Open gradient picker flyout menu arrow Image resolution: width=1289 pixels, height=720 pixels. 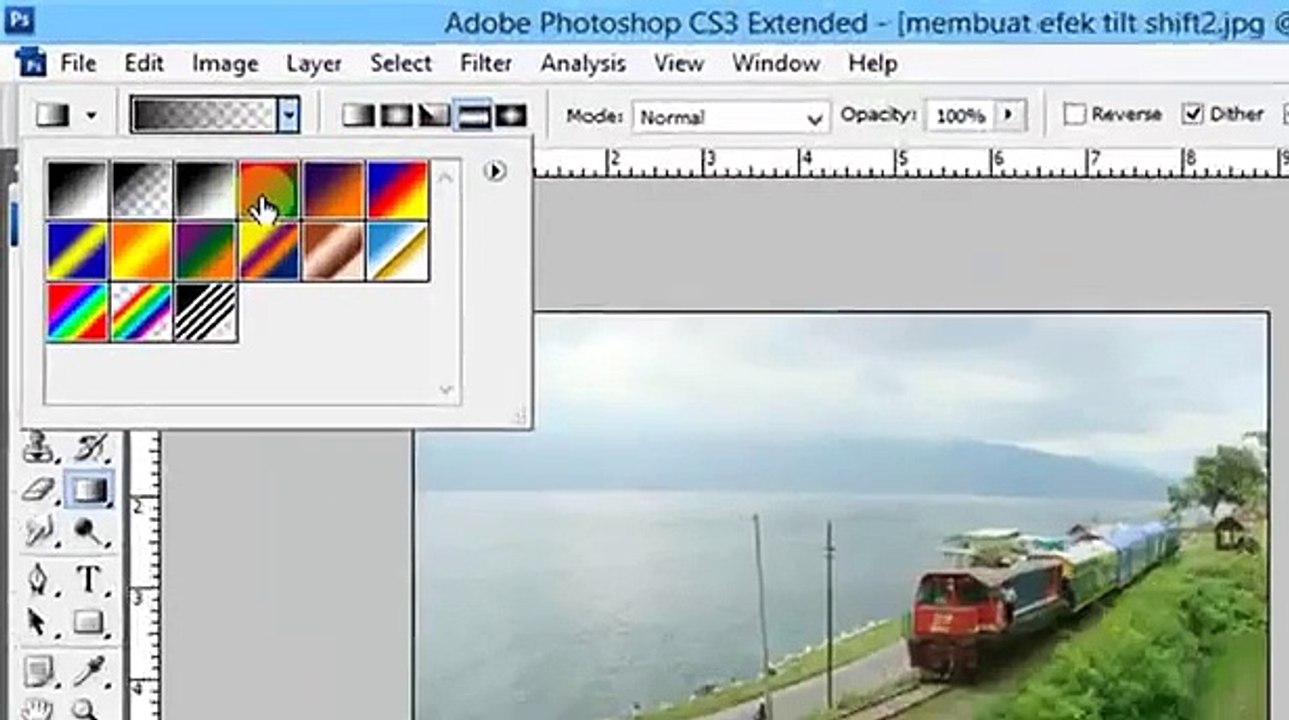coord(494,171)
